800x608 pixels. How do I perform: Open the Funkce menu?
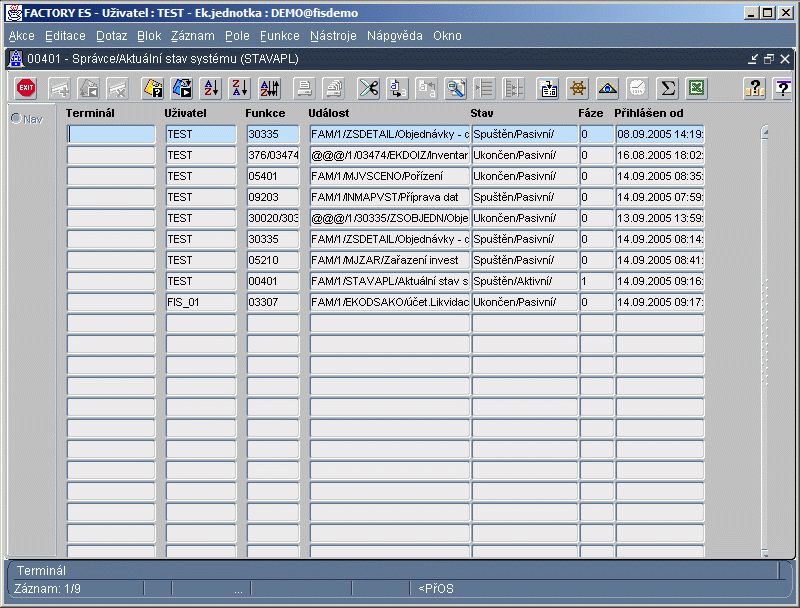[x=280, y=36]
